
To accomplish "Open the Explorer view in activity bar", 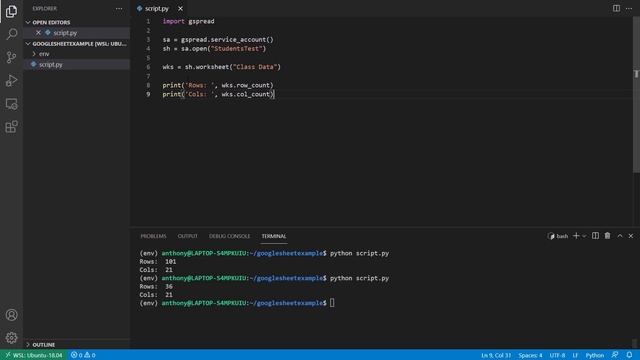I will click(x=11, y=11).
